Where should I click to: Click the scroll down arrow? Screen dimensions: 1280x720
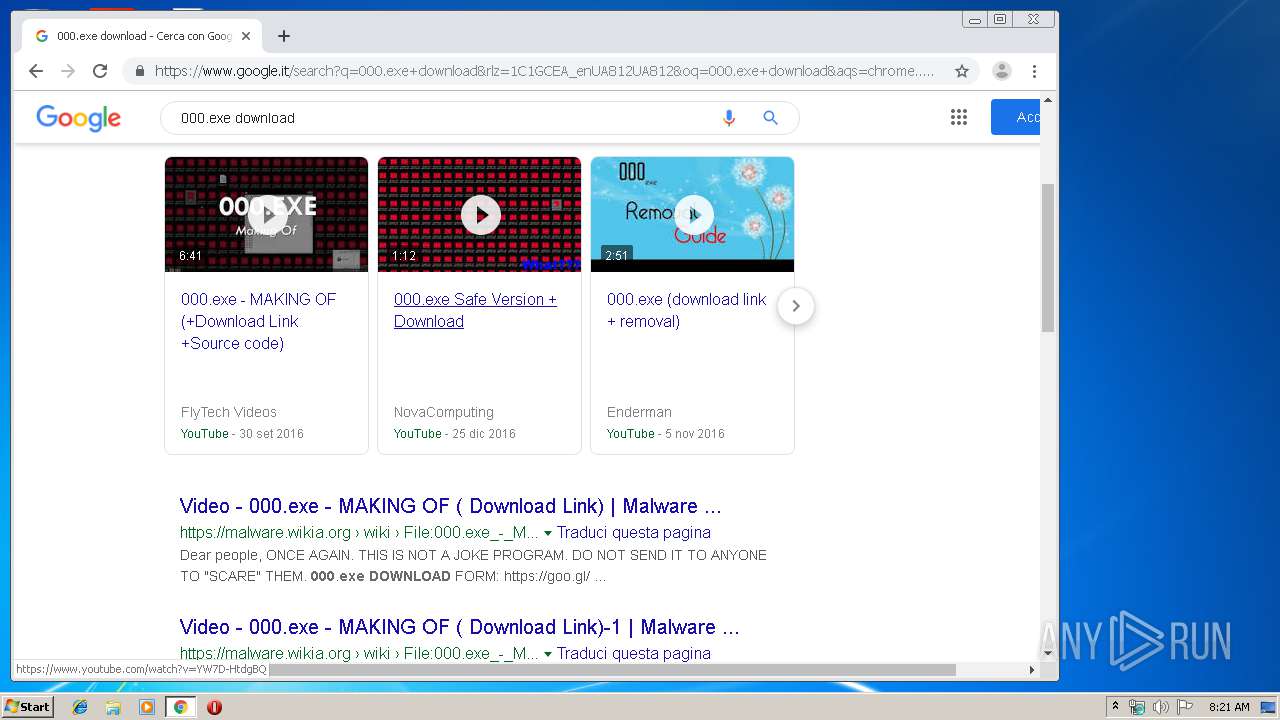[1048, 653]
